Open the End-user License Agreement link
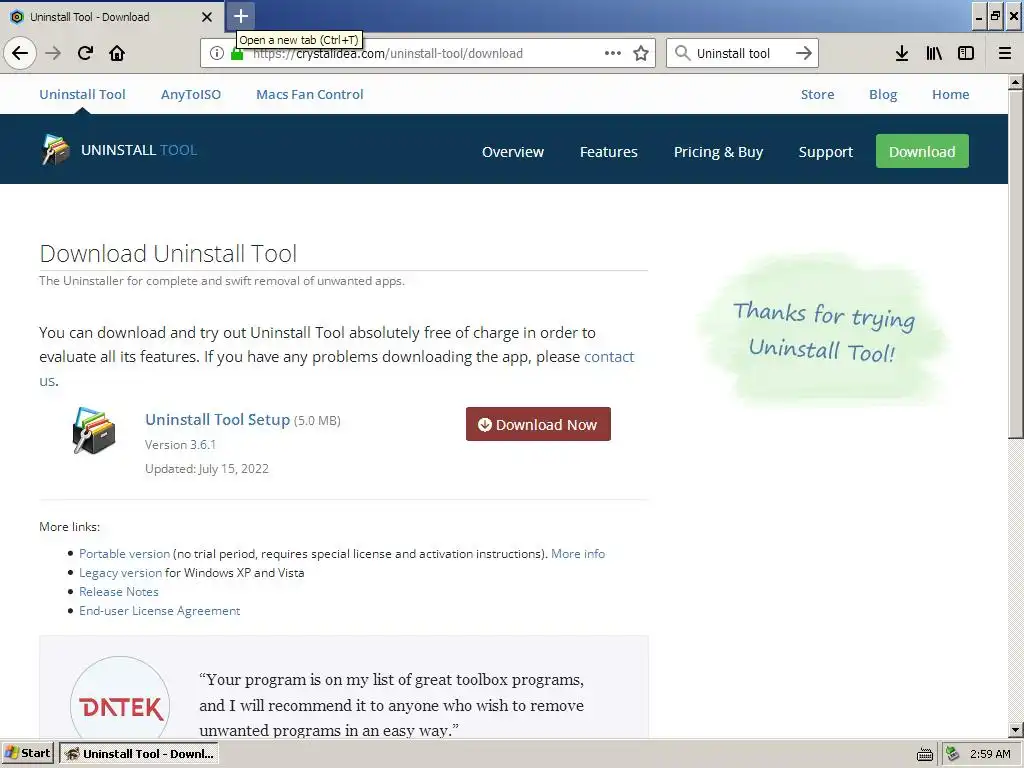This screenshot has width=1024, height=768. point(159,610)
